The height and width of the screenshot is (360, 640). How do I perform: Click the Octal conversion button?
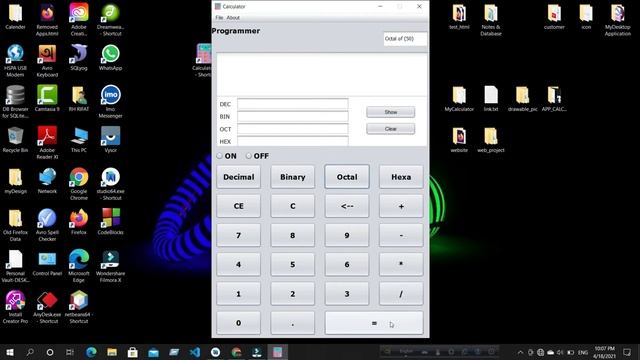pyautogui.click(x=347, y=177)
